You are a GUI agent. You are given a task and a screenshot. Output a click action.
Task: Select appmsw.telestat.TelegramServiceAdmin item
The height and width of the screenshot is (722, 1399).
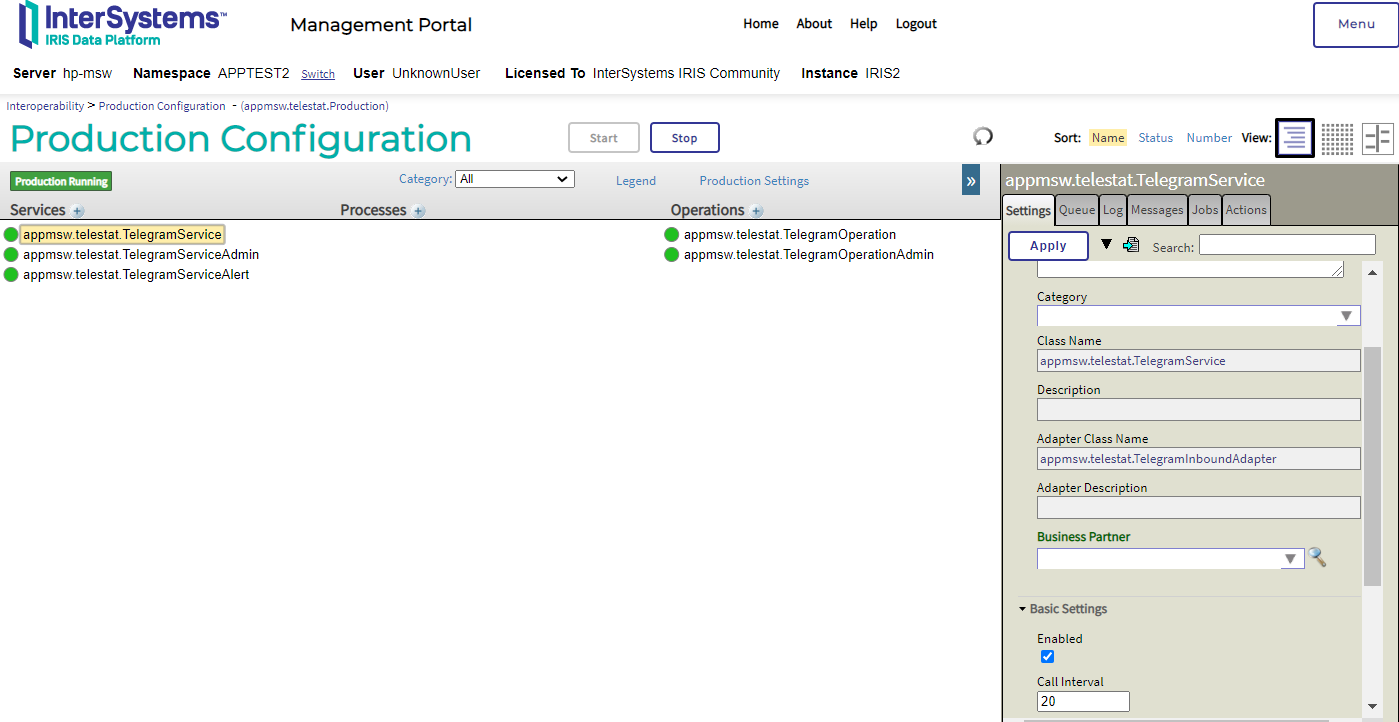[141, 255]
